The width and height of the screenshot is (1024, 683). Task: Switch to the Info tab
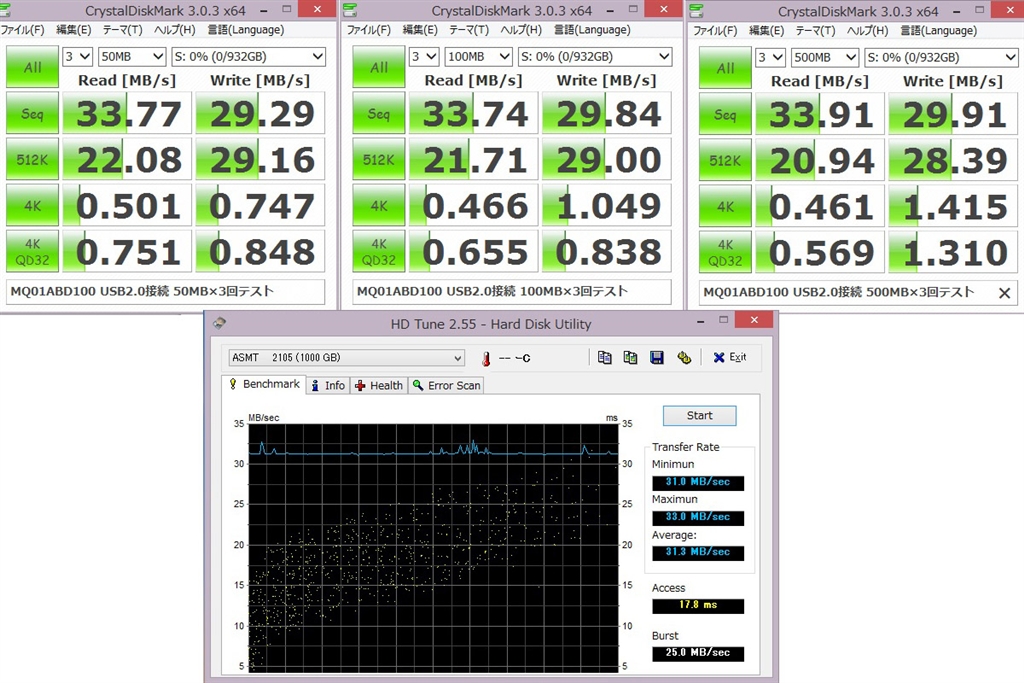[x=328, y=385]
